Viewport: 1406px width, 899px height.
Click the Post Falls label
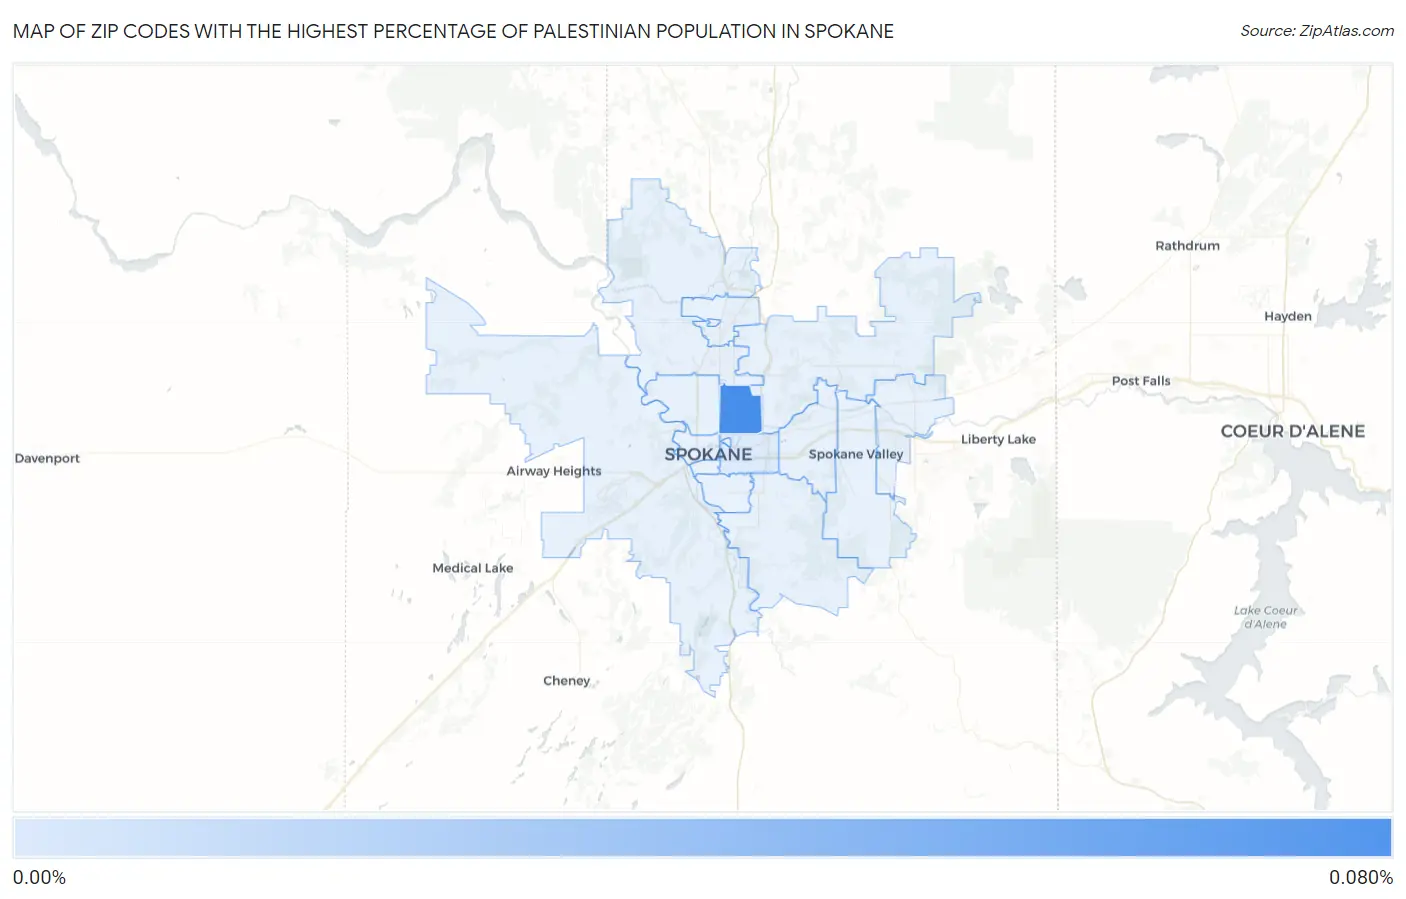click(x=1141, y=381)
